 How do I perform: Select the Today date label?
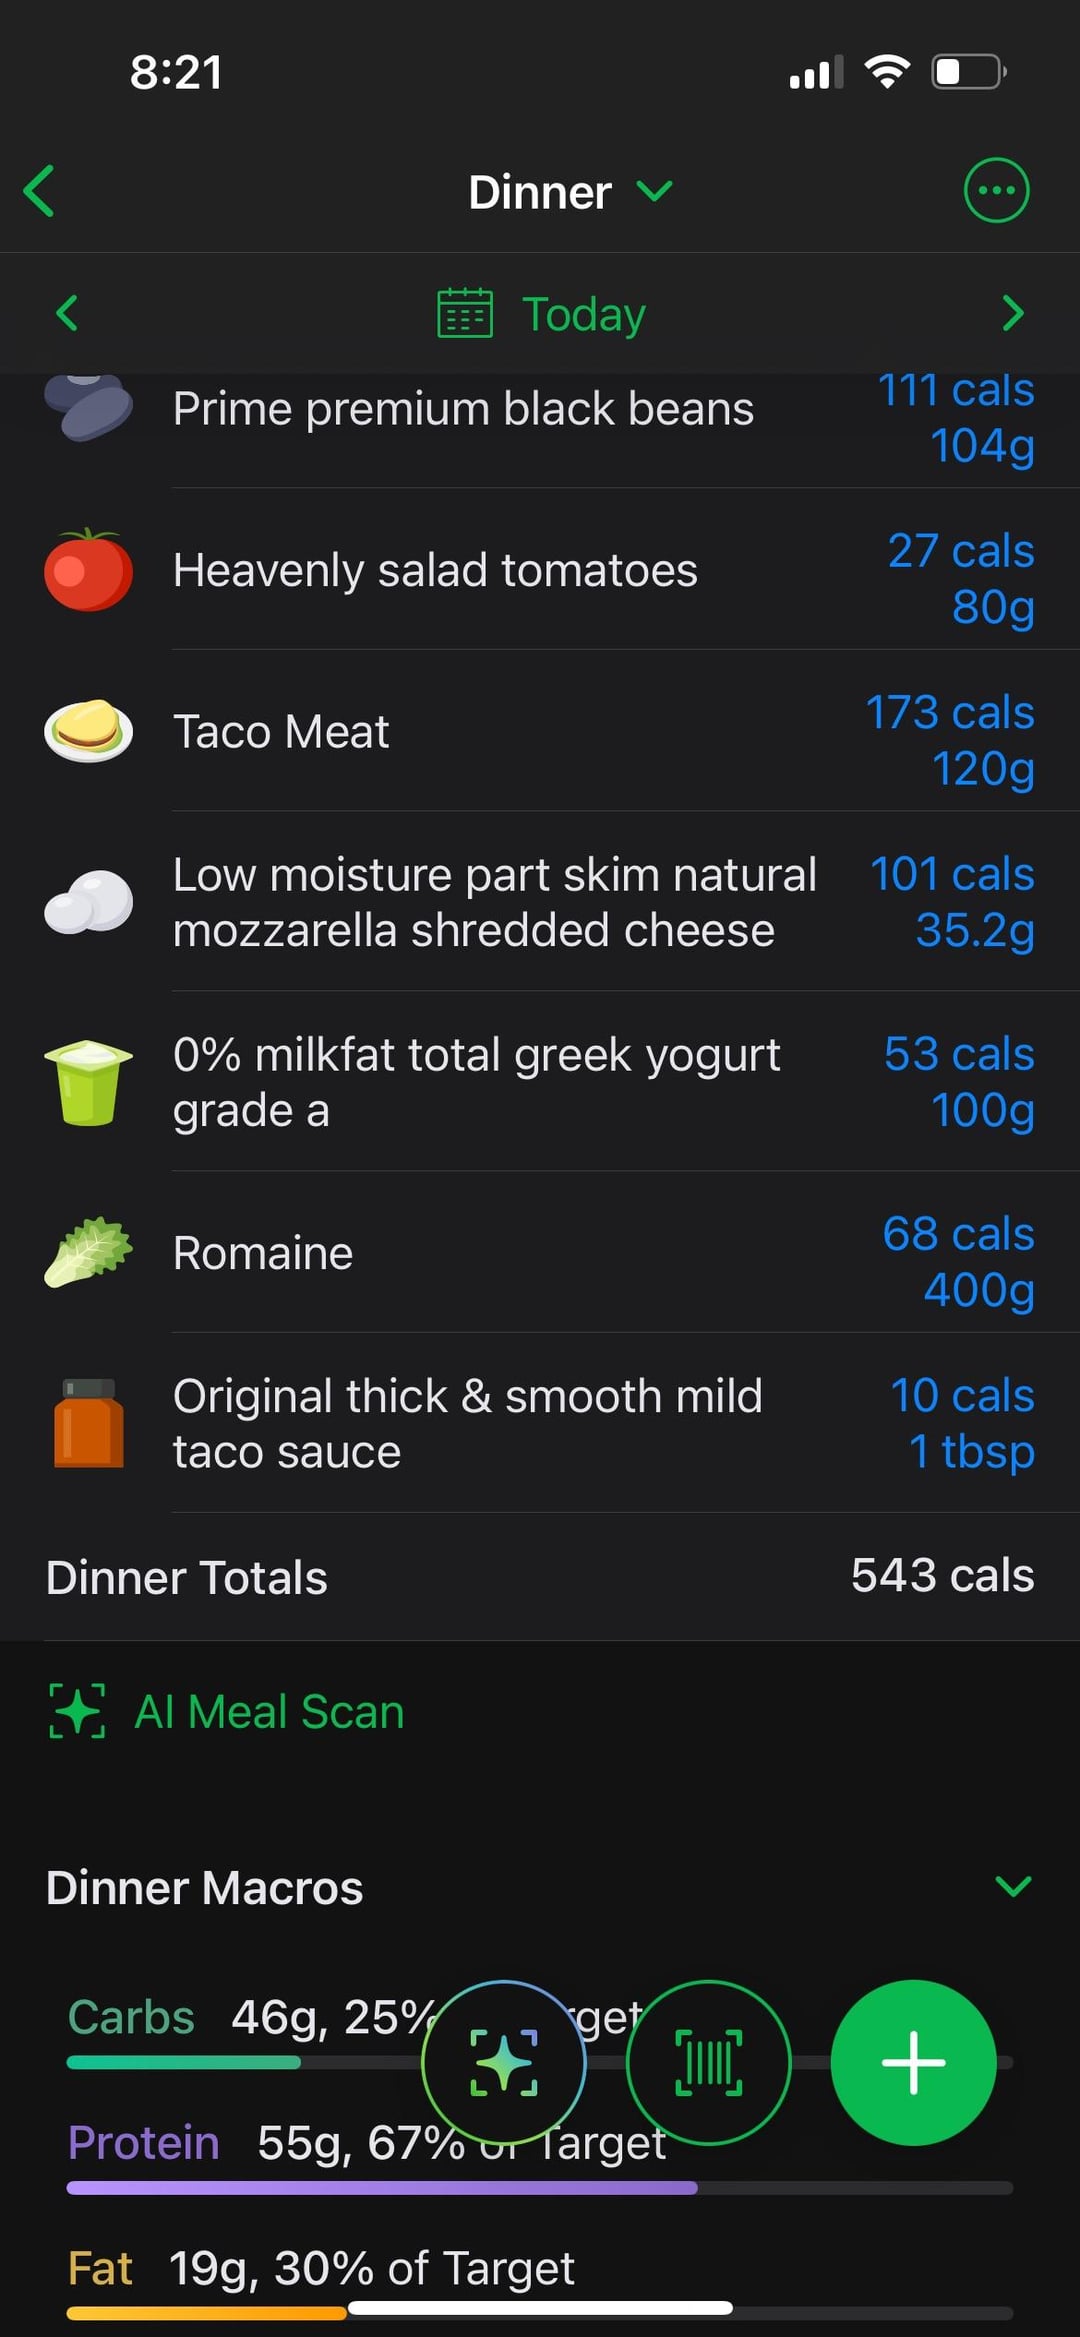tap(584, 314)
